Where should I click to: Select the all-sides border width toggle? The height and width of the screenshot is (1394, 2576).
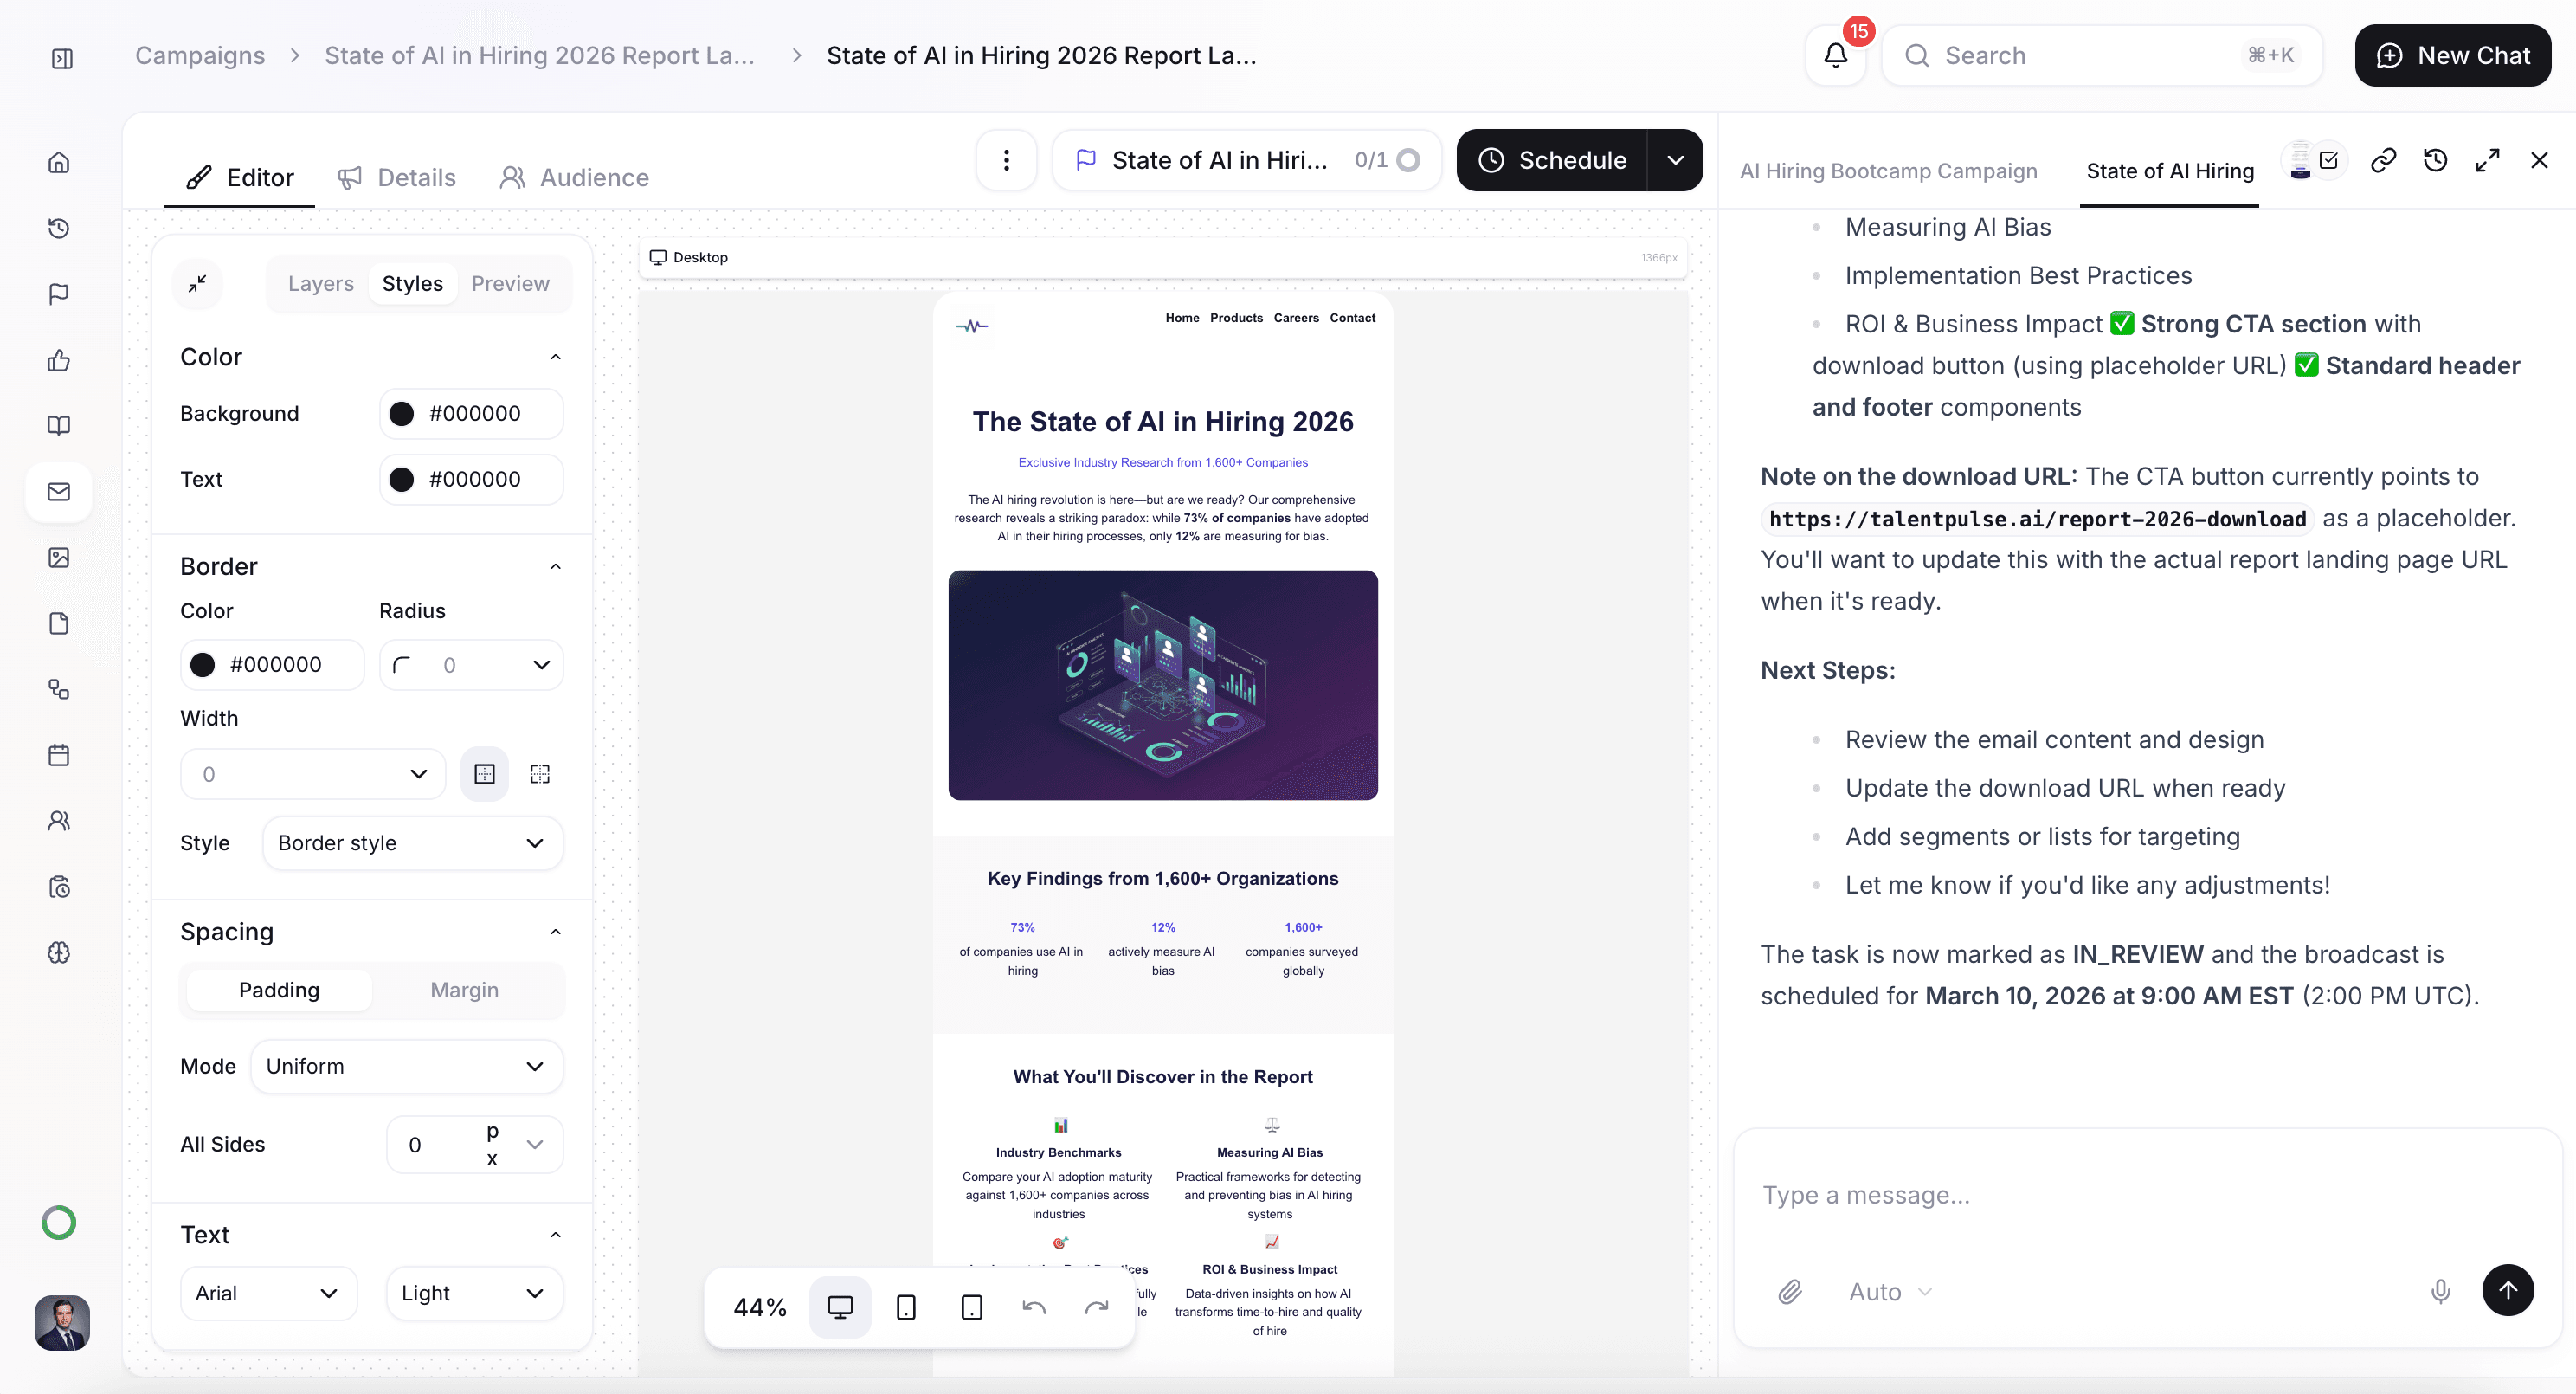484,774
